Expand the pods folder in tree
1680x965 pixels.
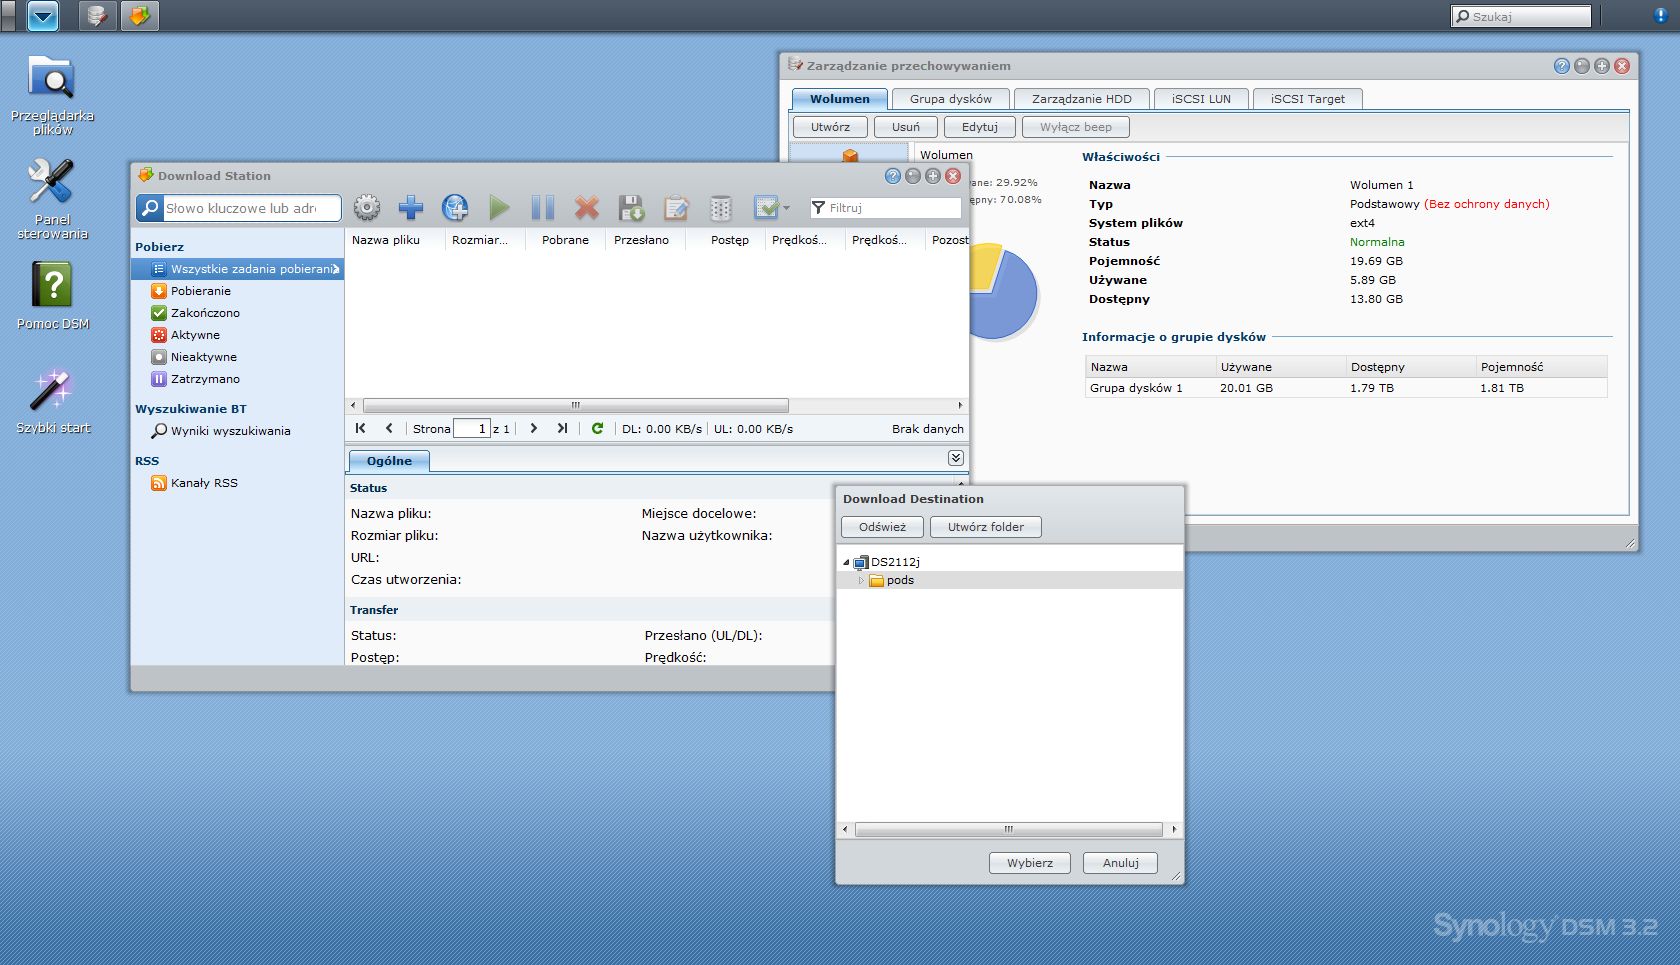(x=860, y=580)
